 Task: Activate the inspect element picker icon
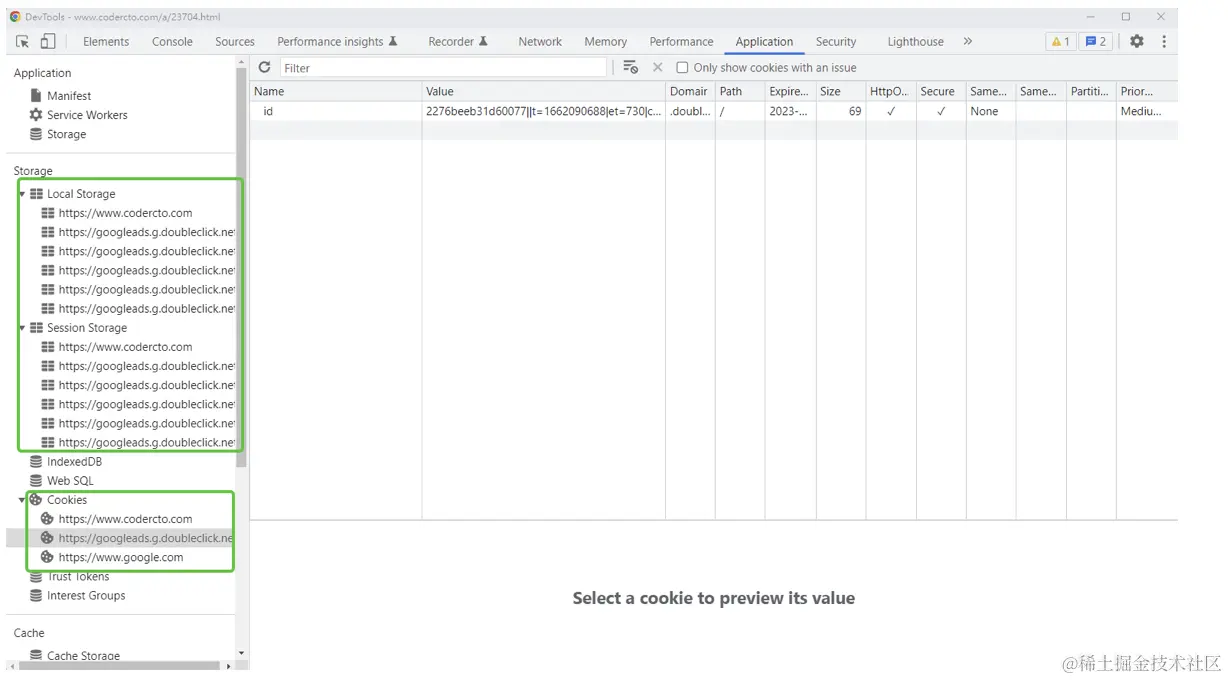(23, 41)
